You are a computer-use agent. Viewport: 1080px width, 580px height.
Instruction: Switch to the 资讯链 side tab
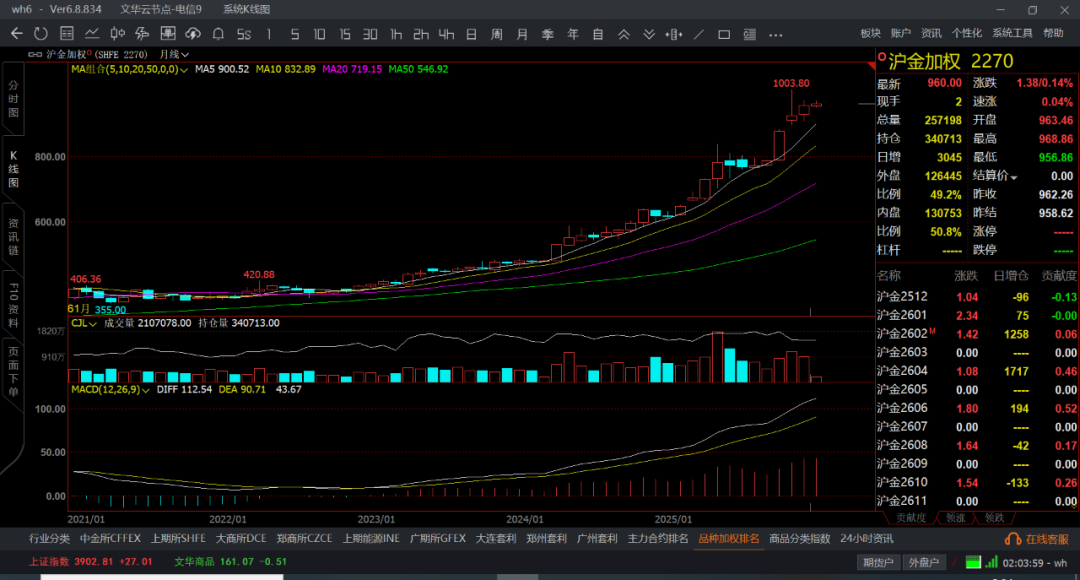pos(13,236)
